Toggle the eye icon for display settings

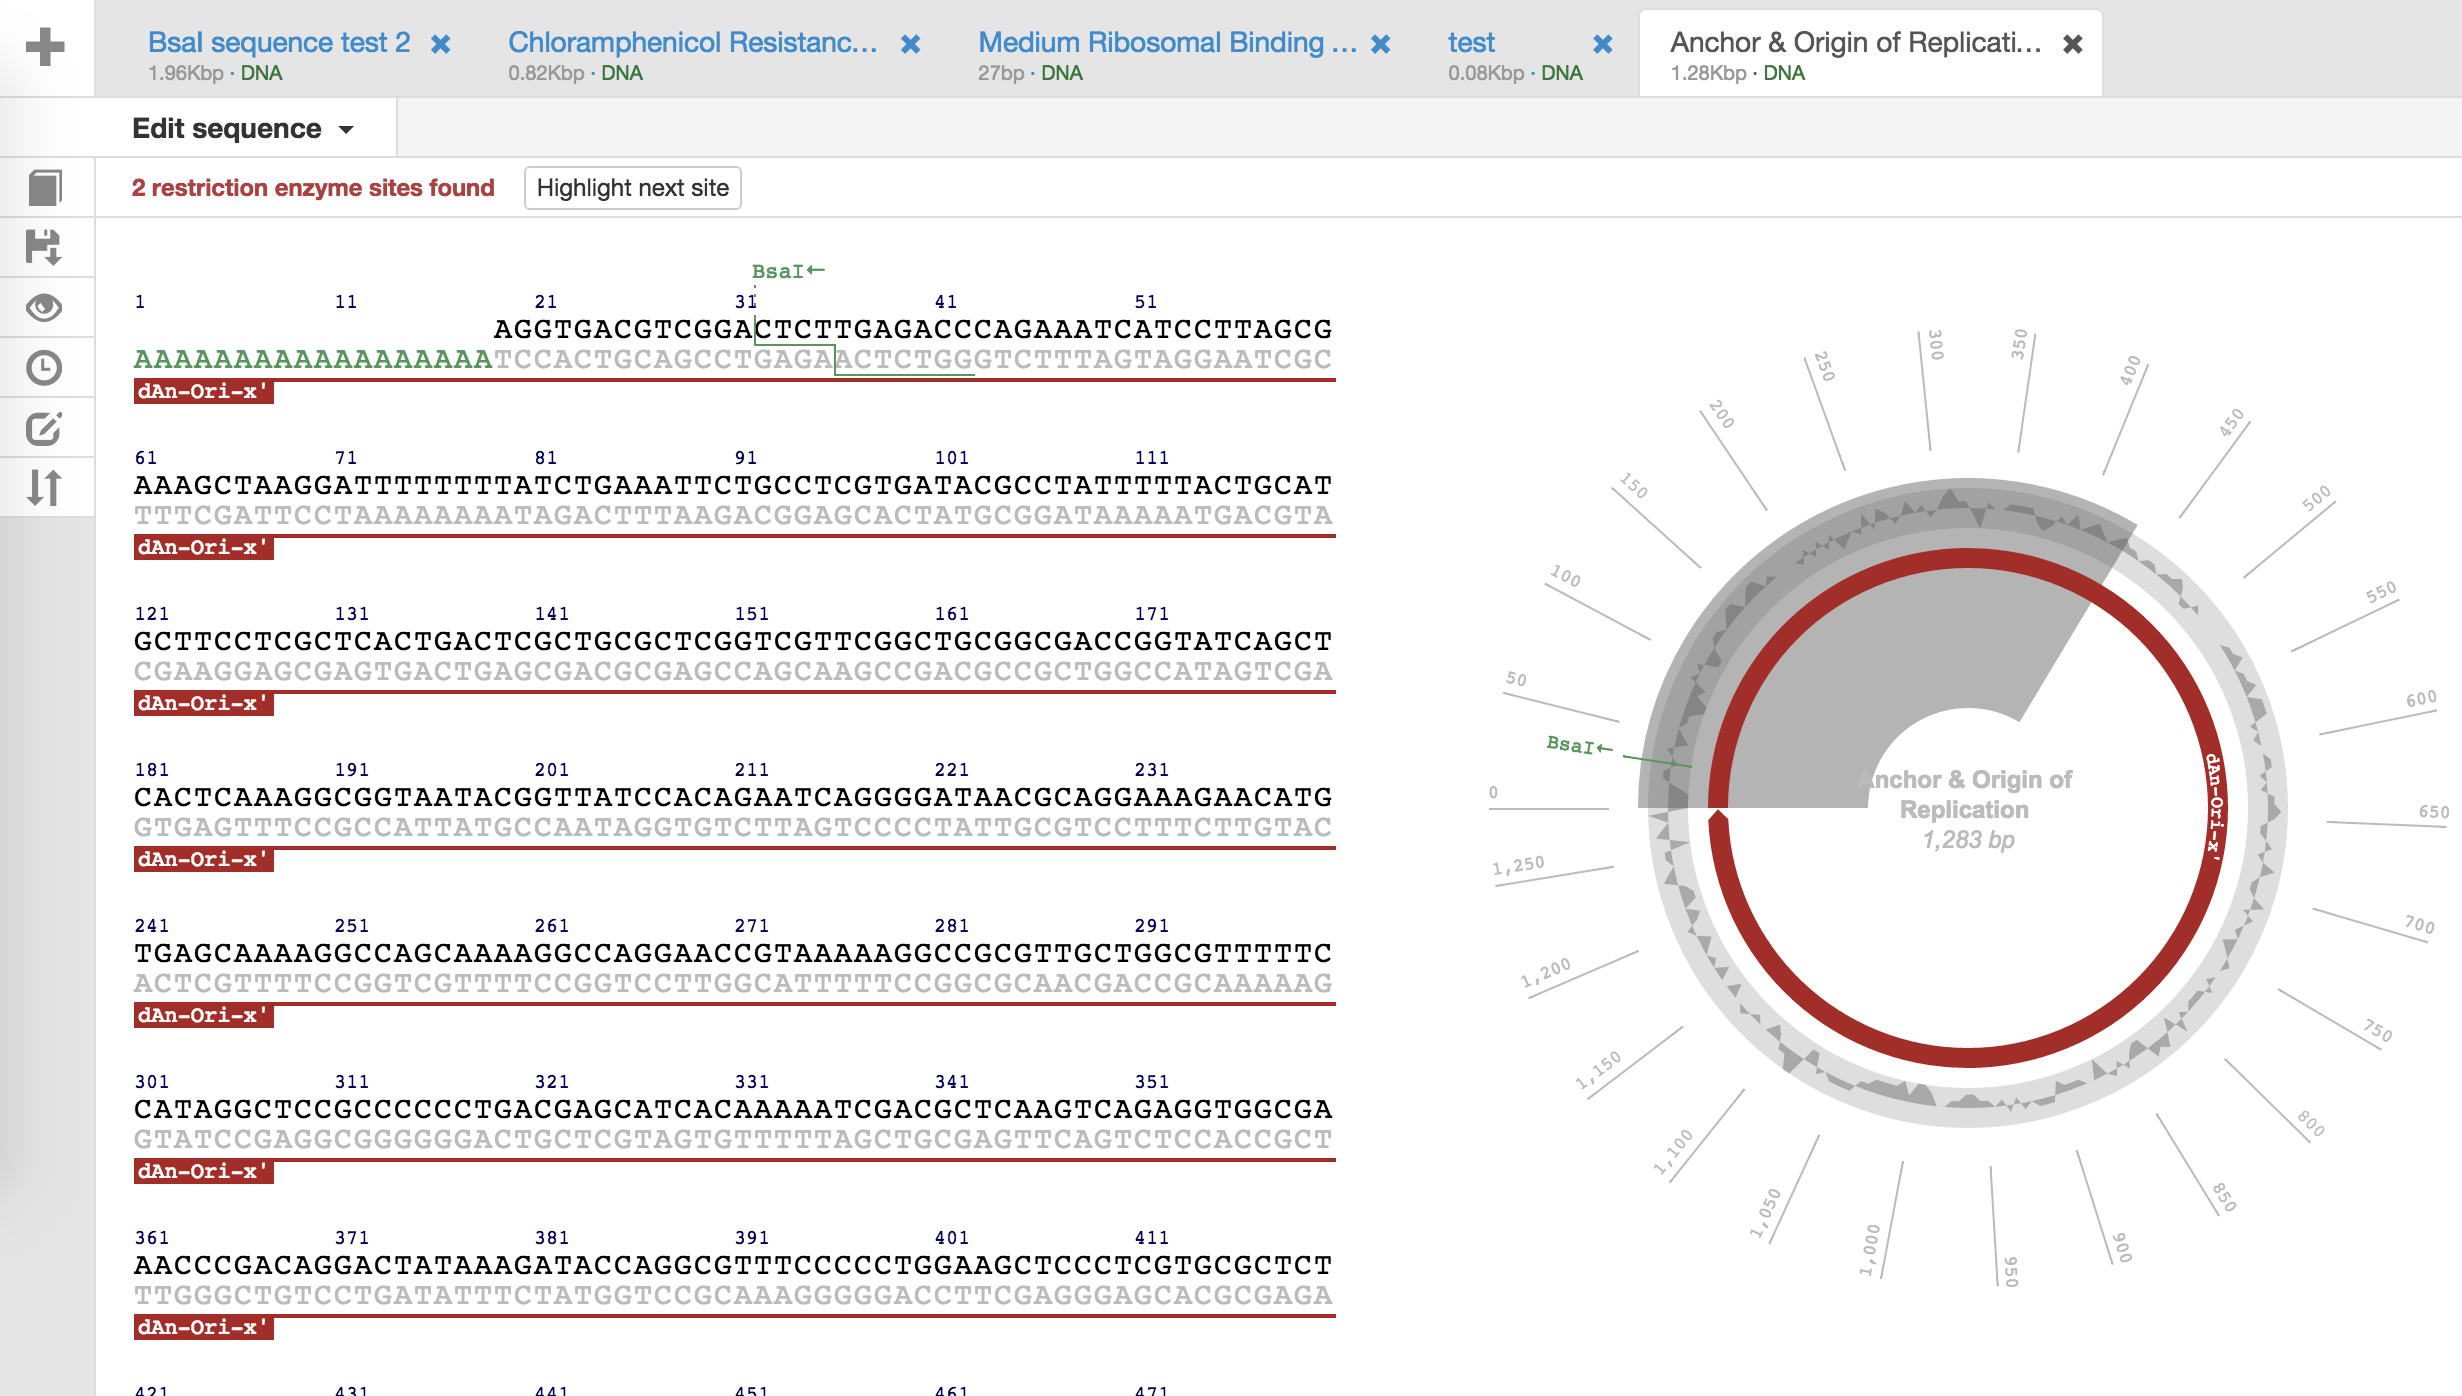click(x=45, y=308)
